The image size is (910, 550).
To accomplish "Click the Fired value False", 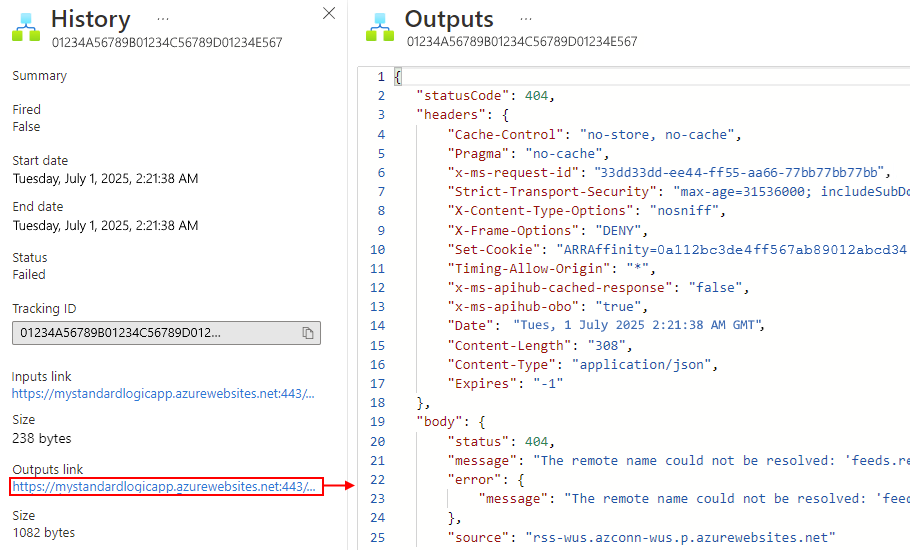I will pos(26,126).
